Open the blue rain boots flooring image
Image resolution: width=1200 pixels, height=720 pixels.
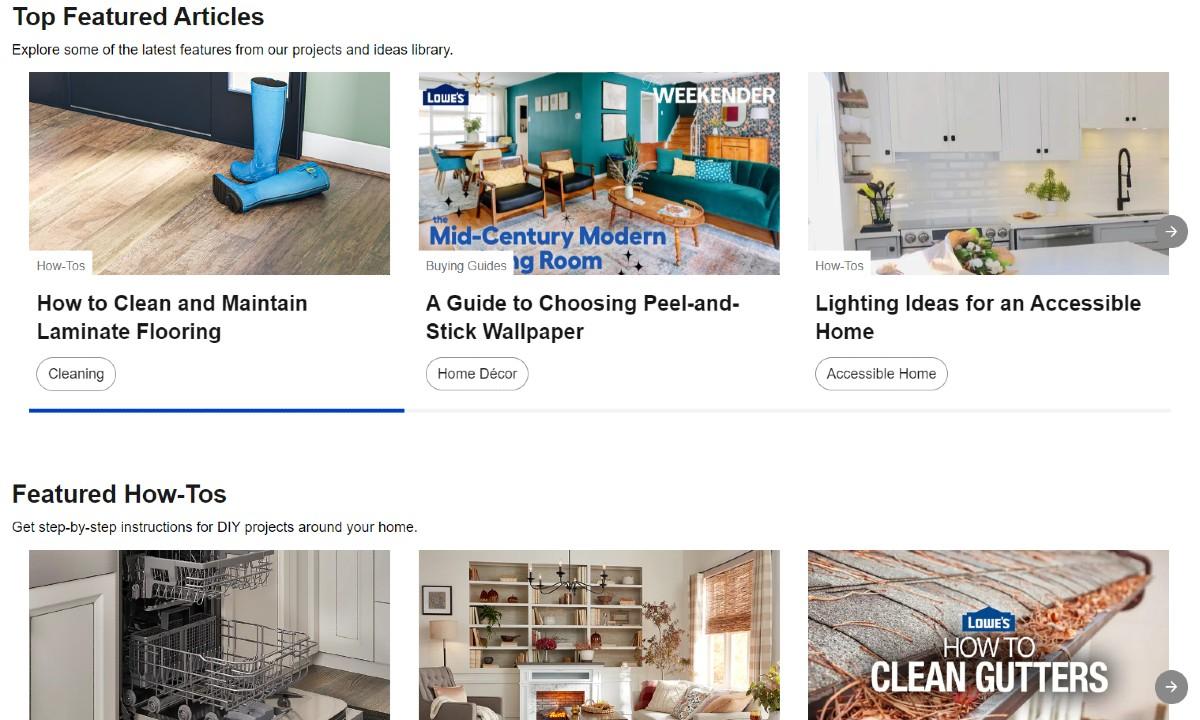pos(209,173)
